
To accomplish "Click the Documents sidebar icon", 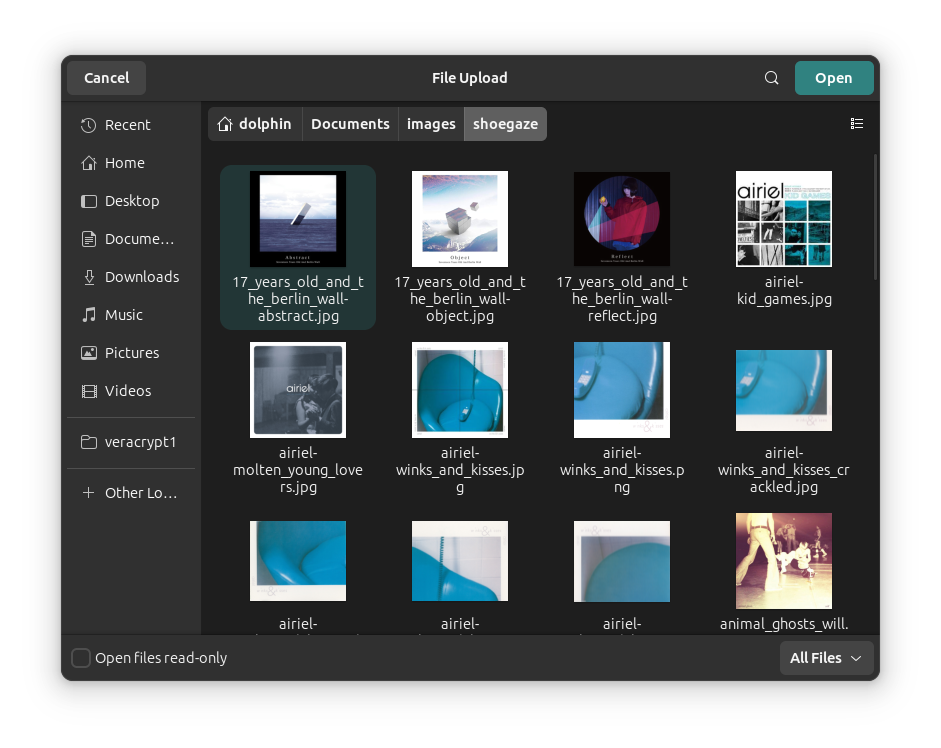I will 89,239.
